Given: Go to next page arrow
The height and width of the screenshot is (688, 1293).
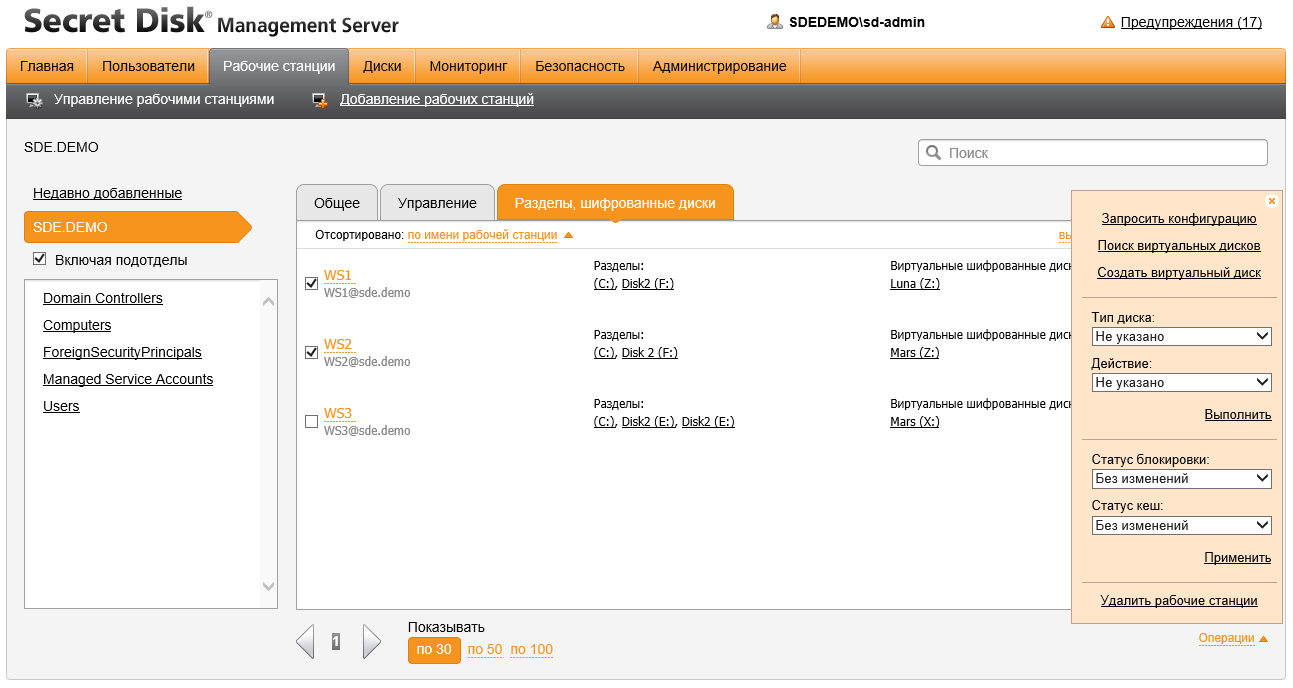Looking at the screenshot, I should pos(372,642).
